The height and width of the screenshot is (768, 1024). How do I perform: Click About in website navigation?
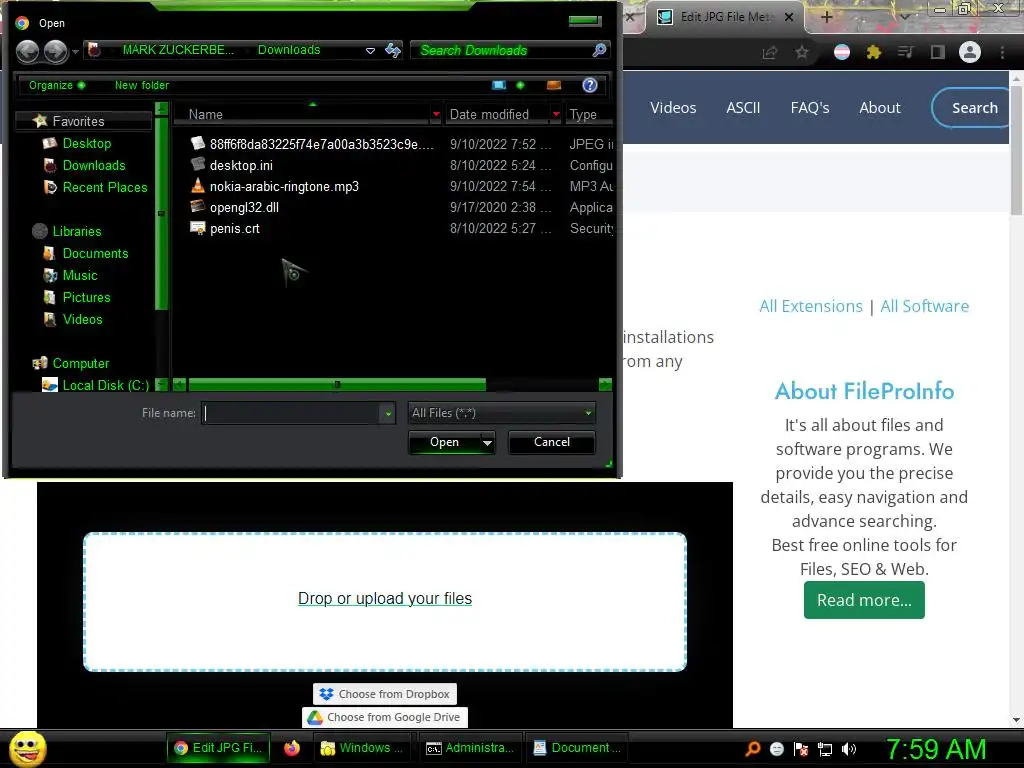[880, 108]
